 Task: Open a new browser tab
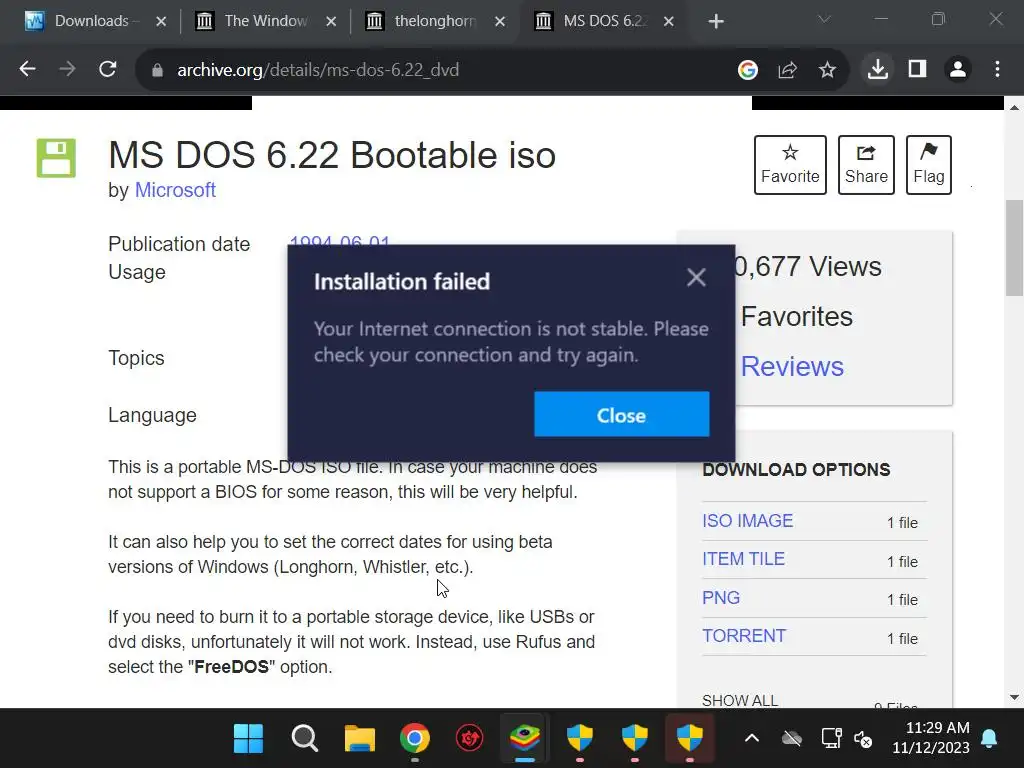[716, 22]
